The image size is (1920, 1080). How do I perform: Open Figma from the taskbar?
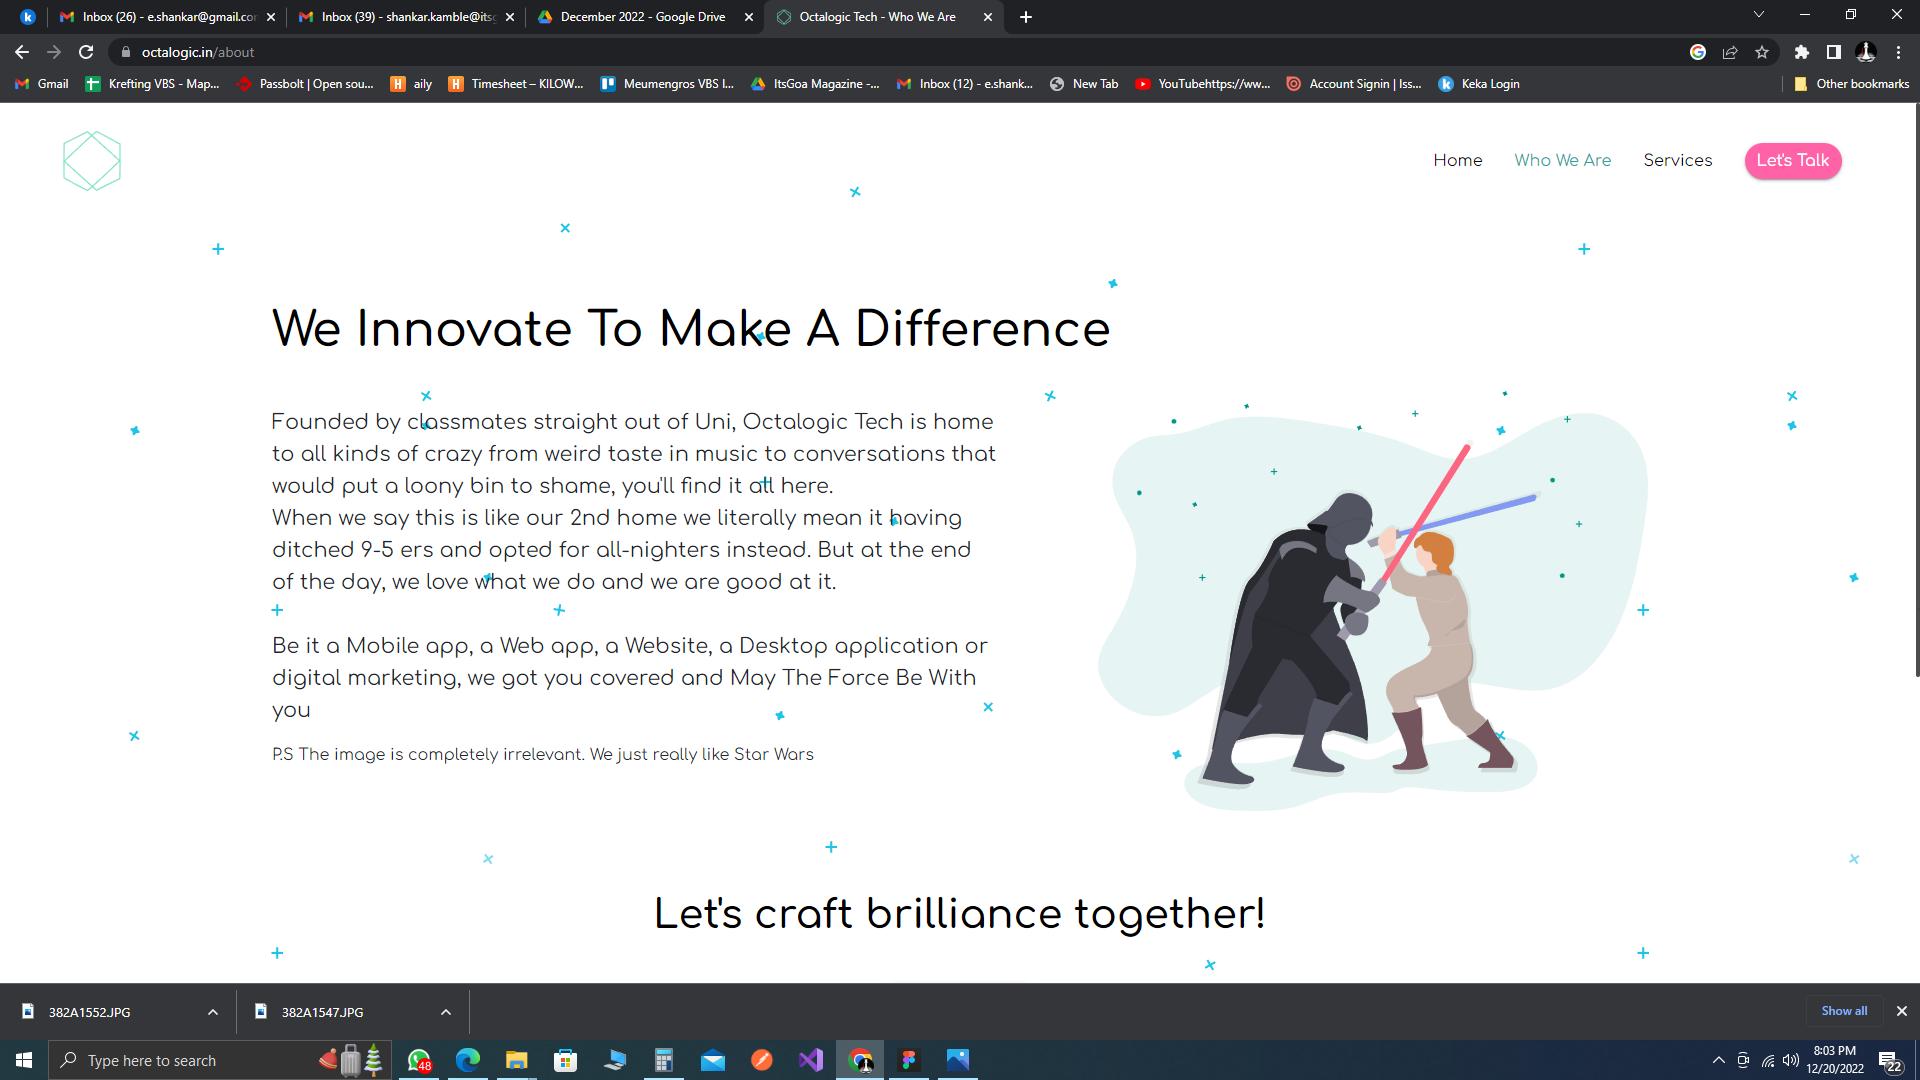908,1060
